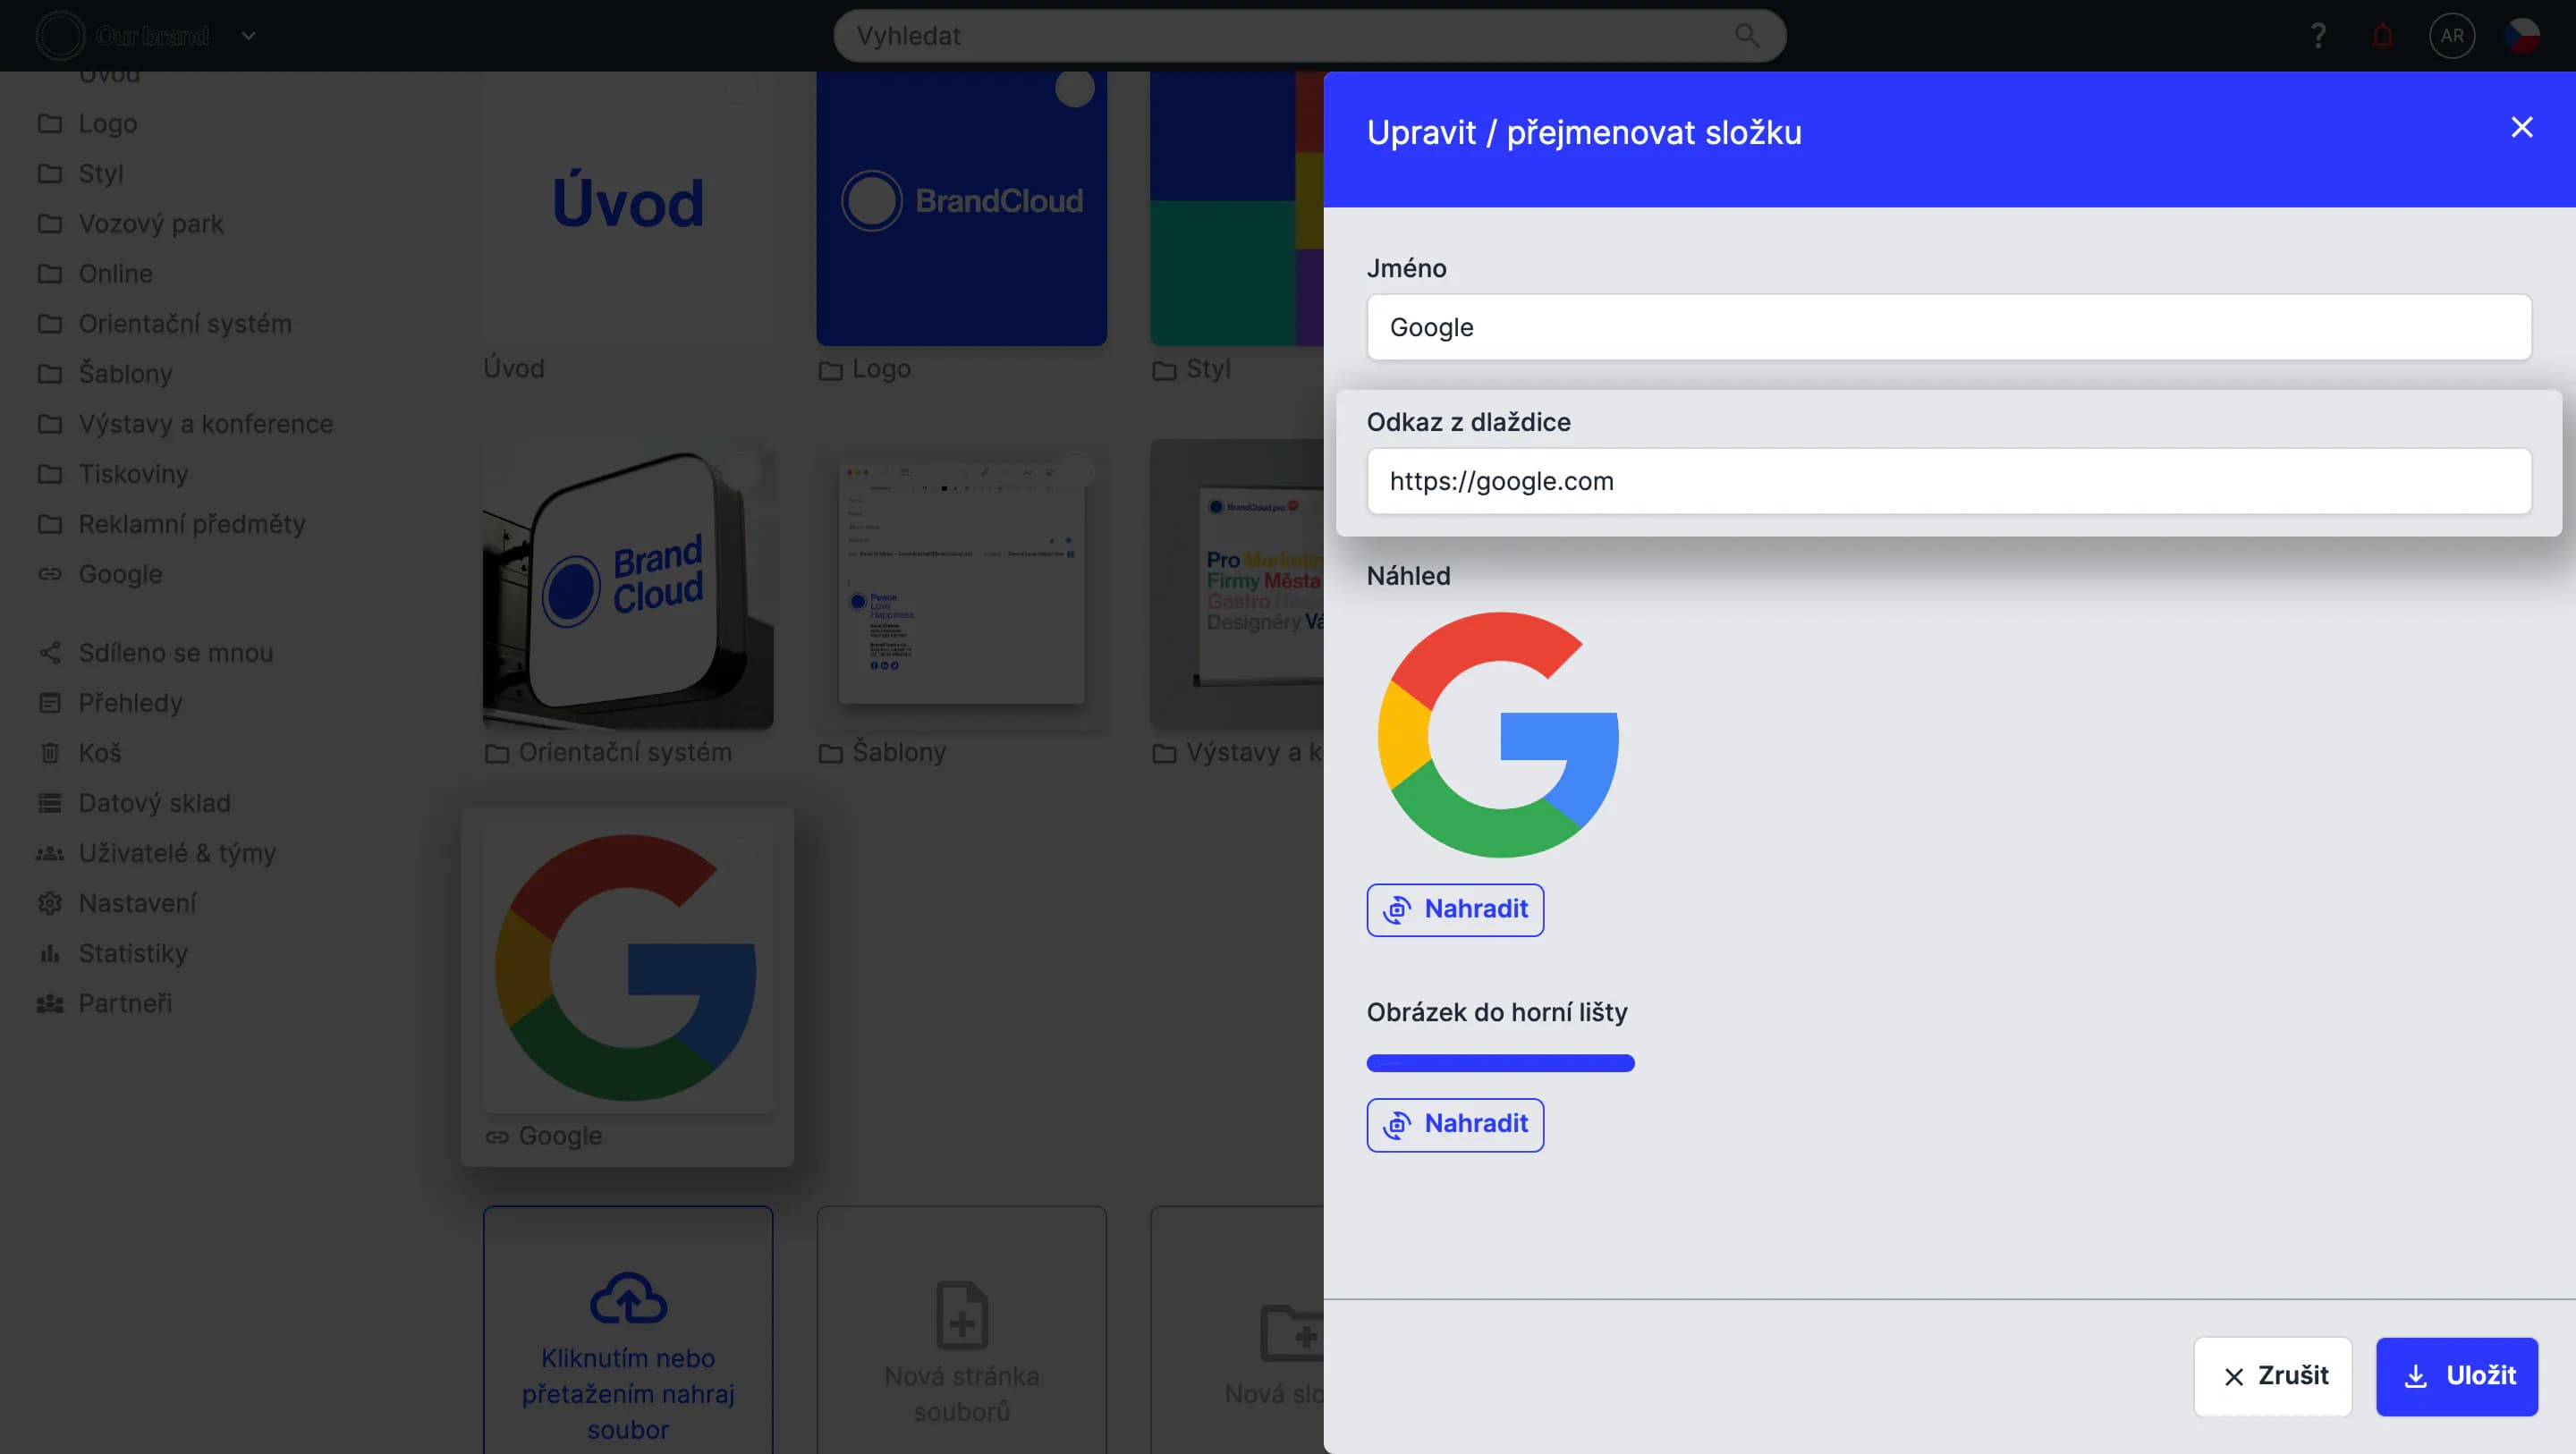Click the cloud upload icon tile
Viewport: 2576px width, 1454px height.
627,1298
